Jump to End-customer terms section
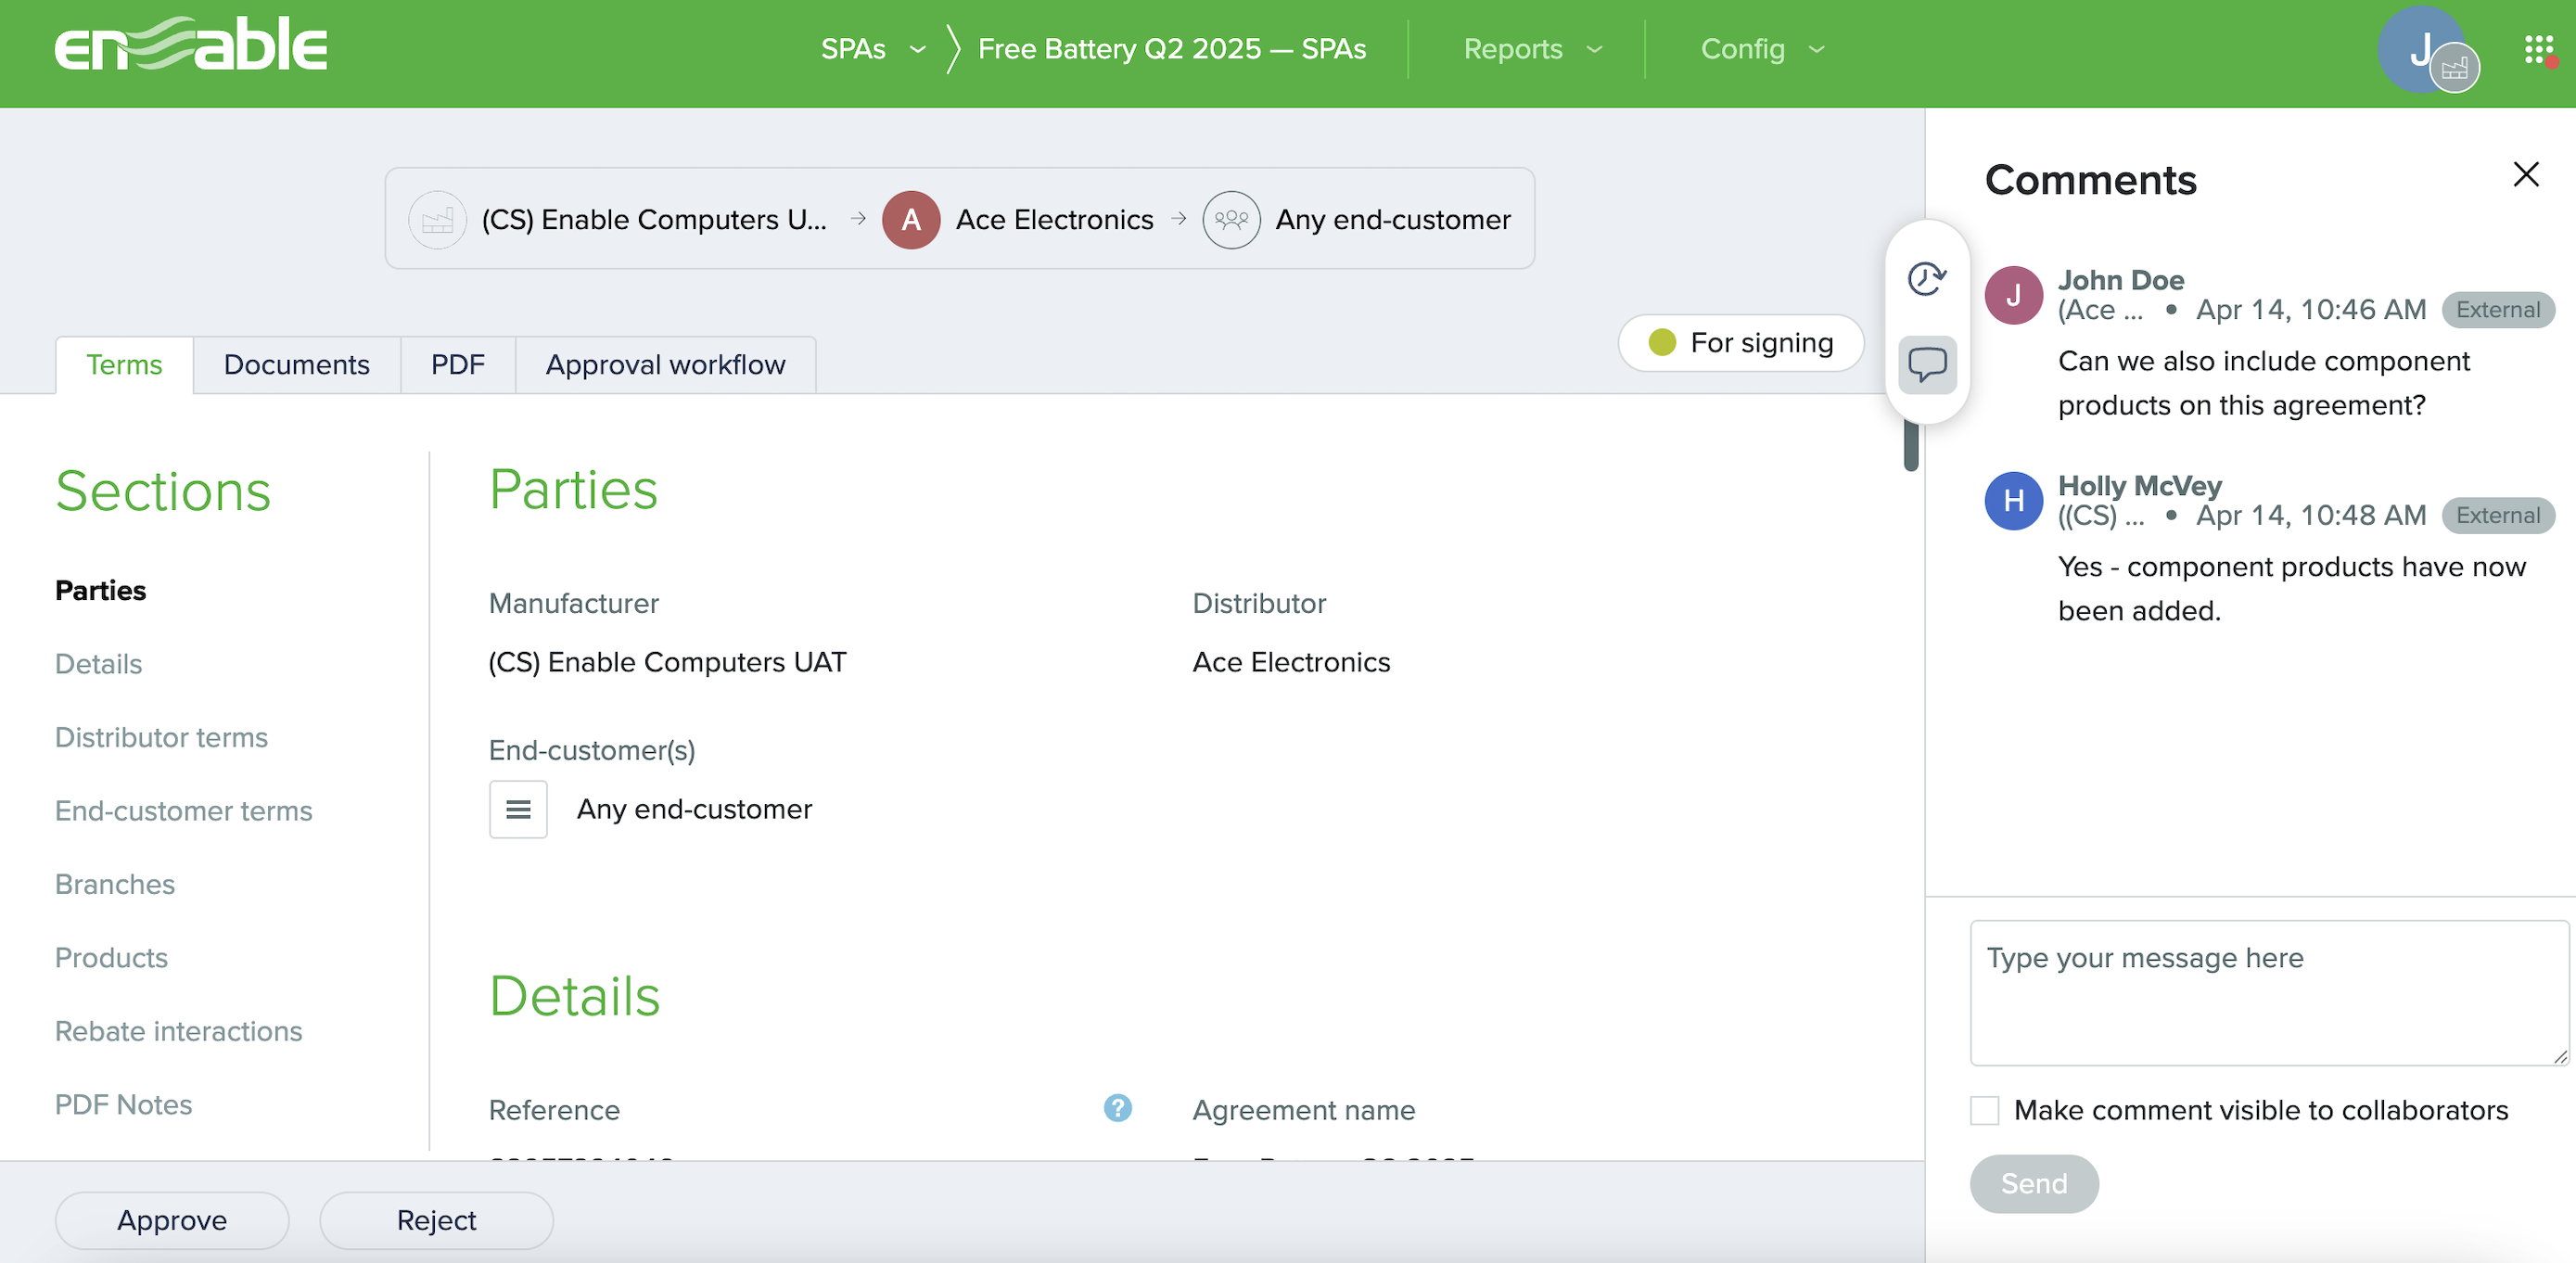This screenshot has height=1263, width=2576. (x=183, y=811)
